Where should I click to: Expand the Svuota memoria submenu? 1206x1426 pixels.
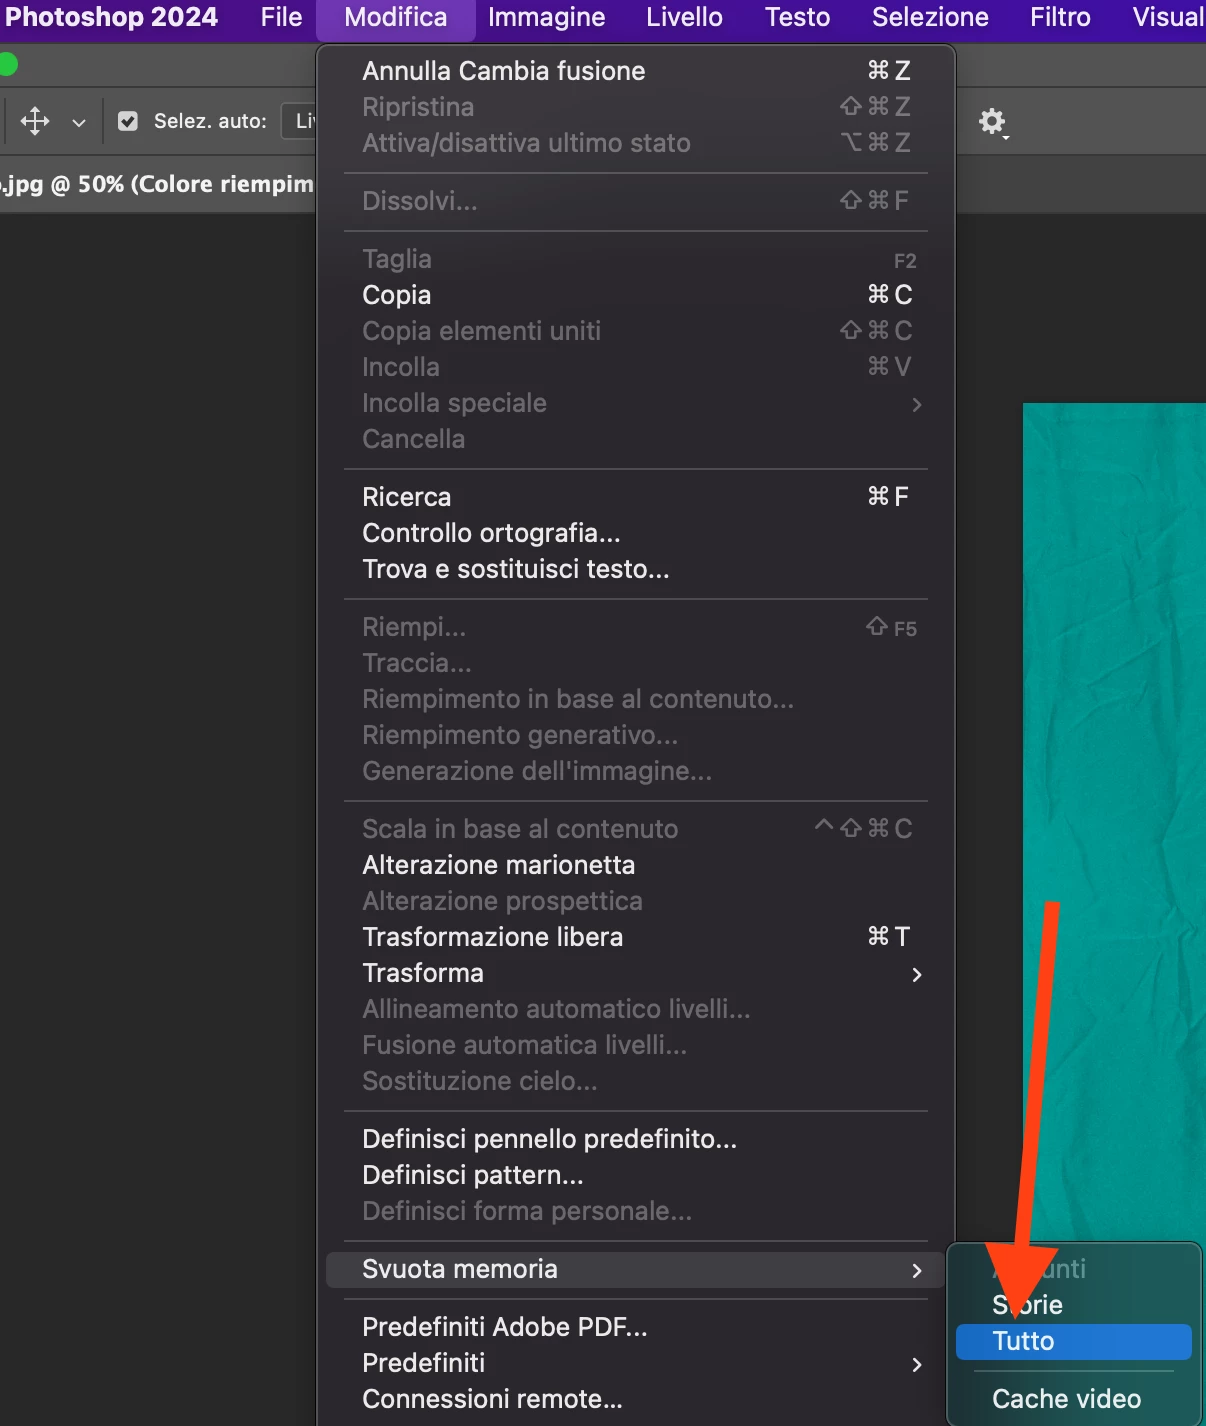(636, 1270)
